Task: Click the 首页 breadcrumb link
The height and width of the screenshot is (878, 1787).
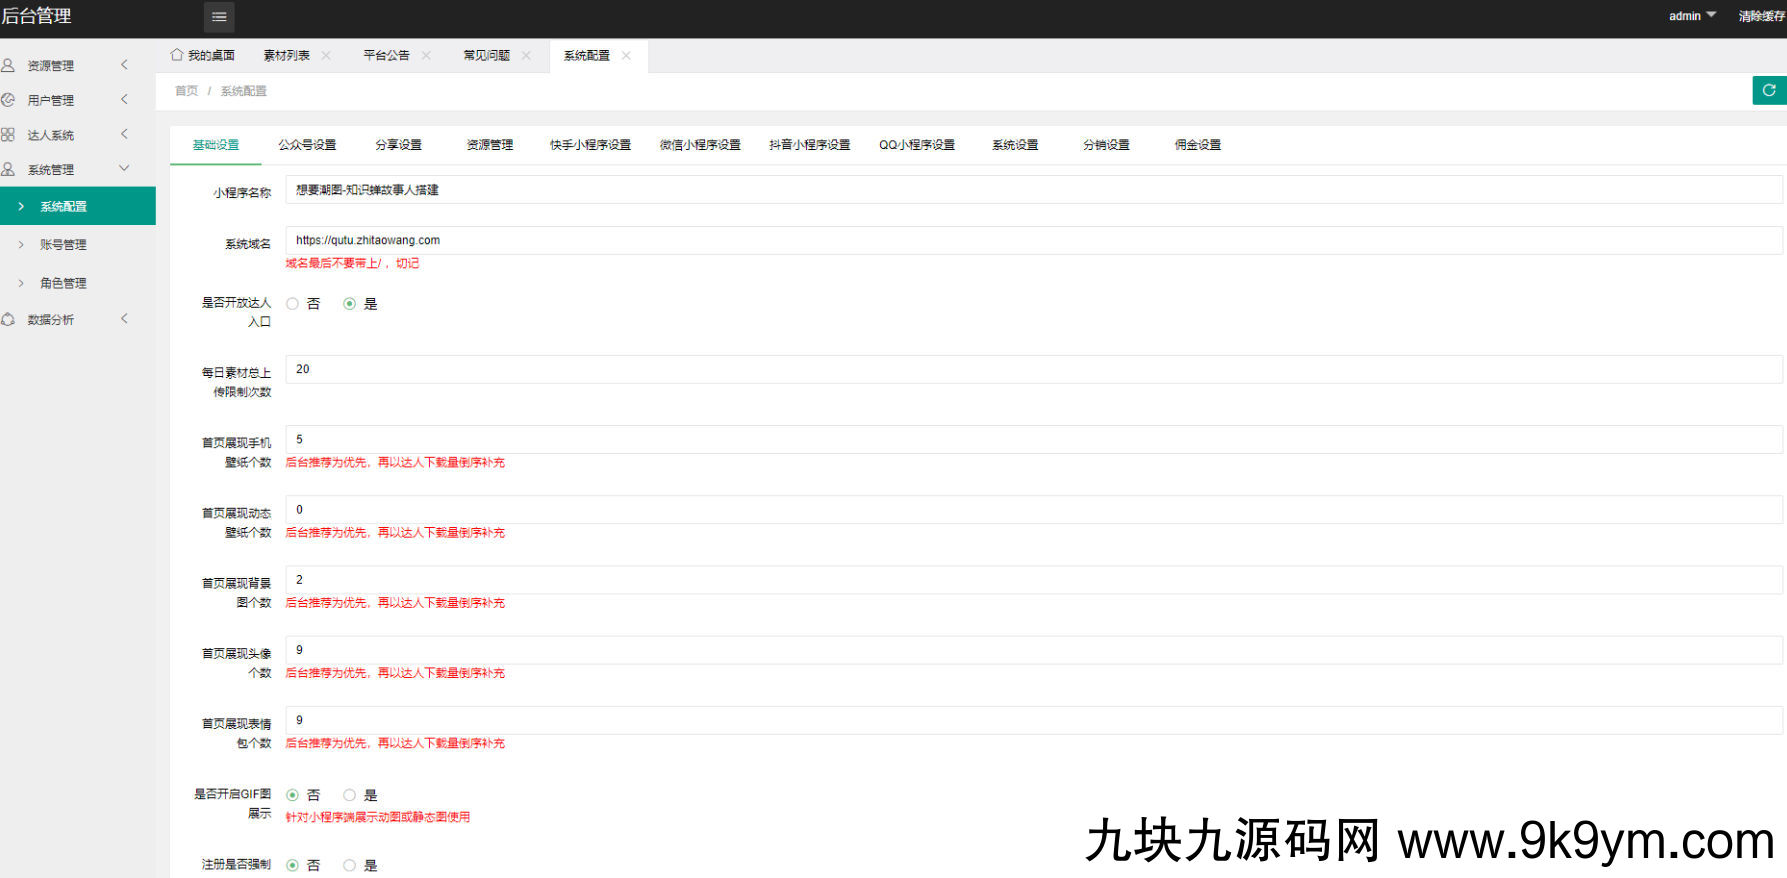Action: [187, 91]
